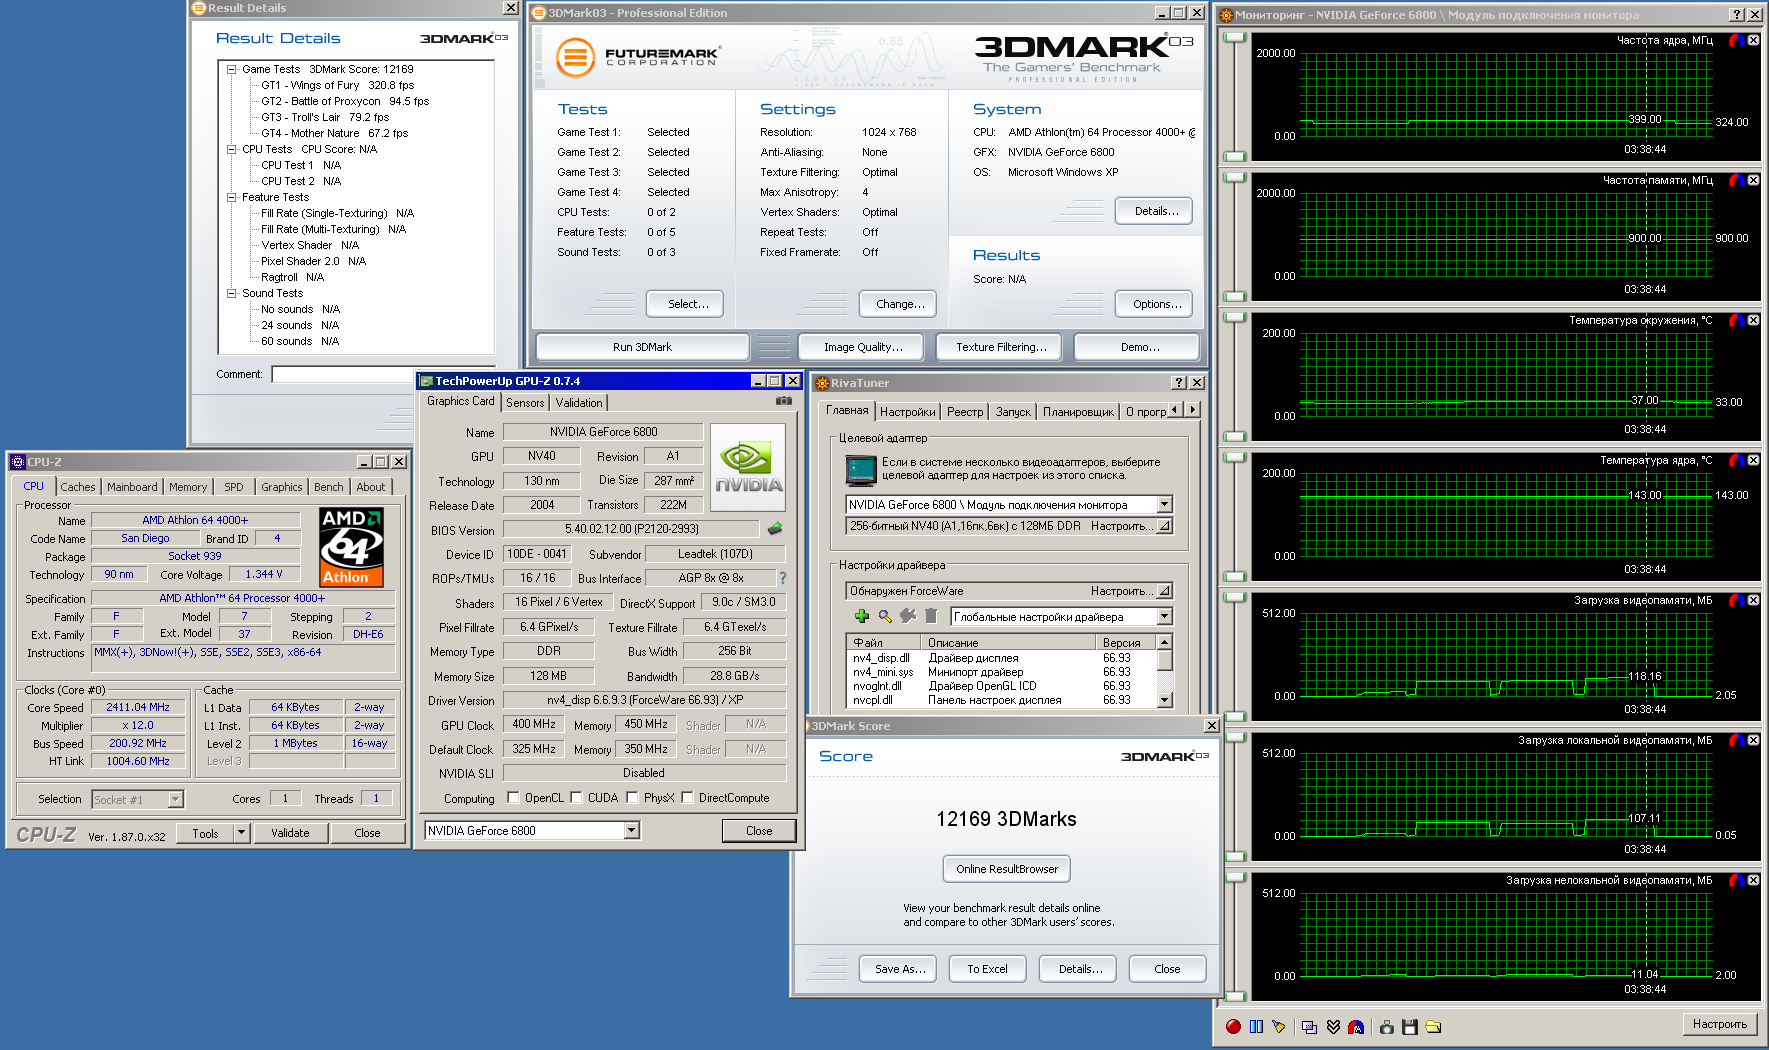Click the To Excel button
This screenshot has width=1769, height=1050.
pos(987,969)
